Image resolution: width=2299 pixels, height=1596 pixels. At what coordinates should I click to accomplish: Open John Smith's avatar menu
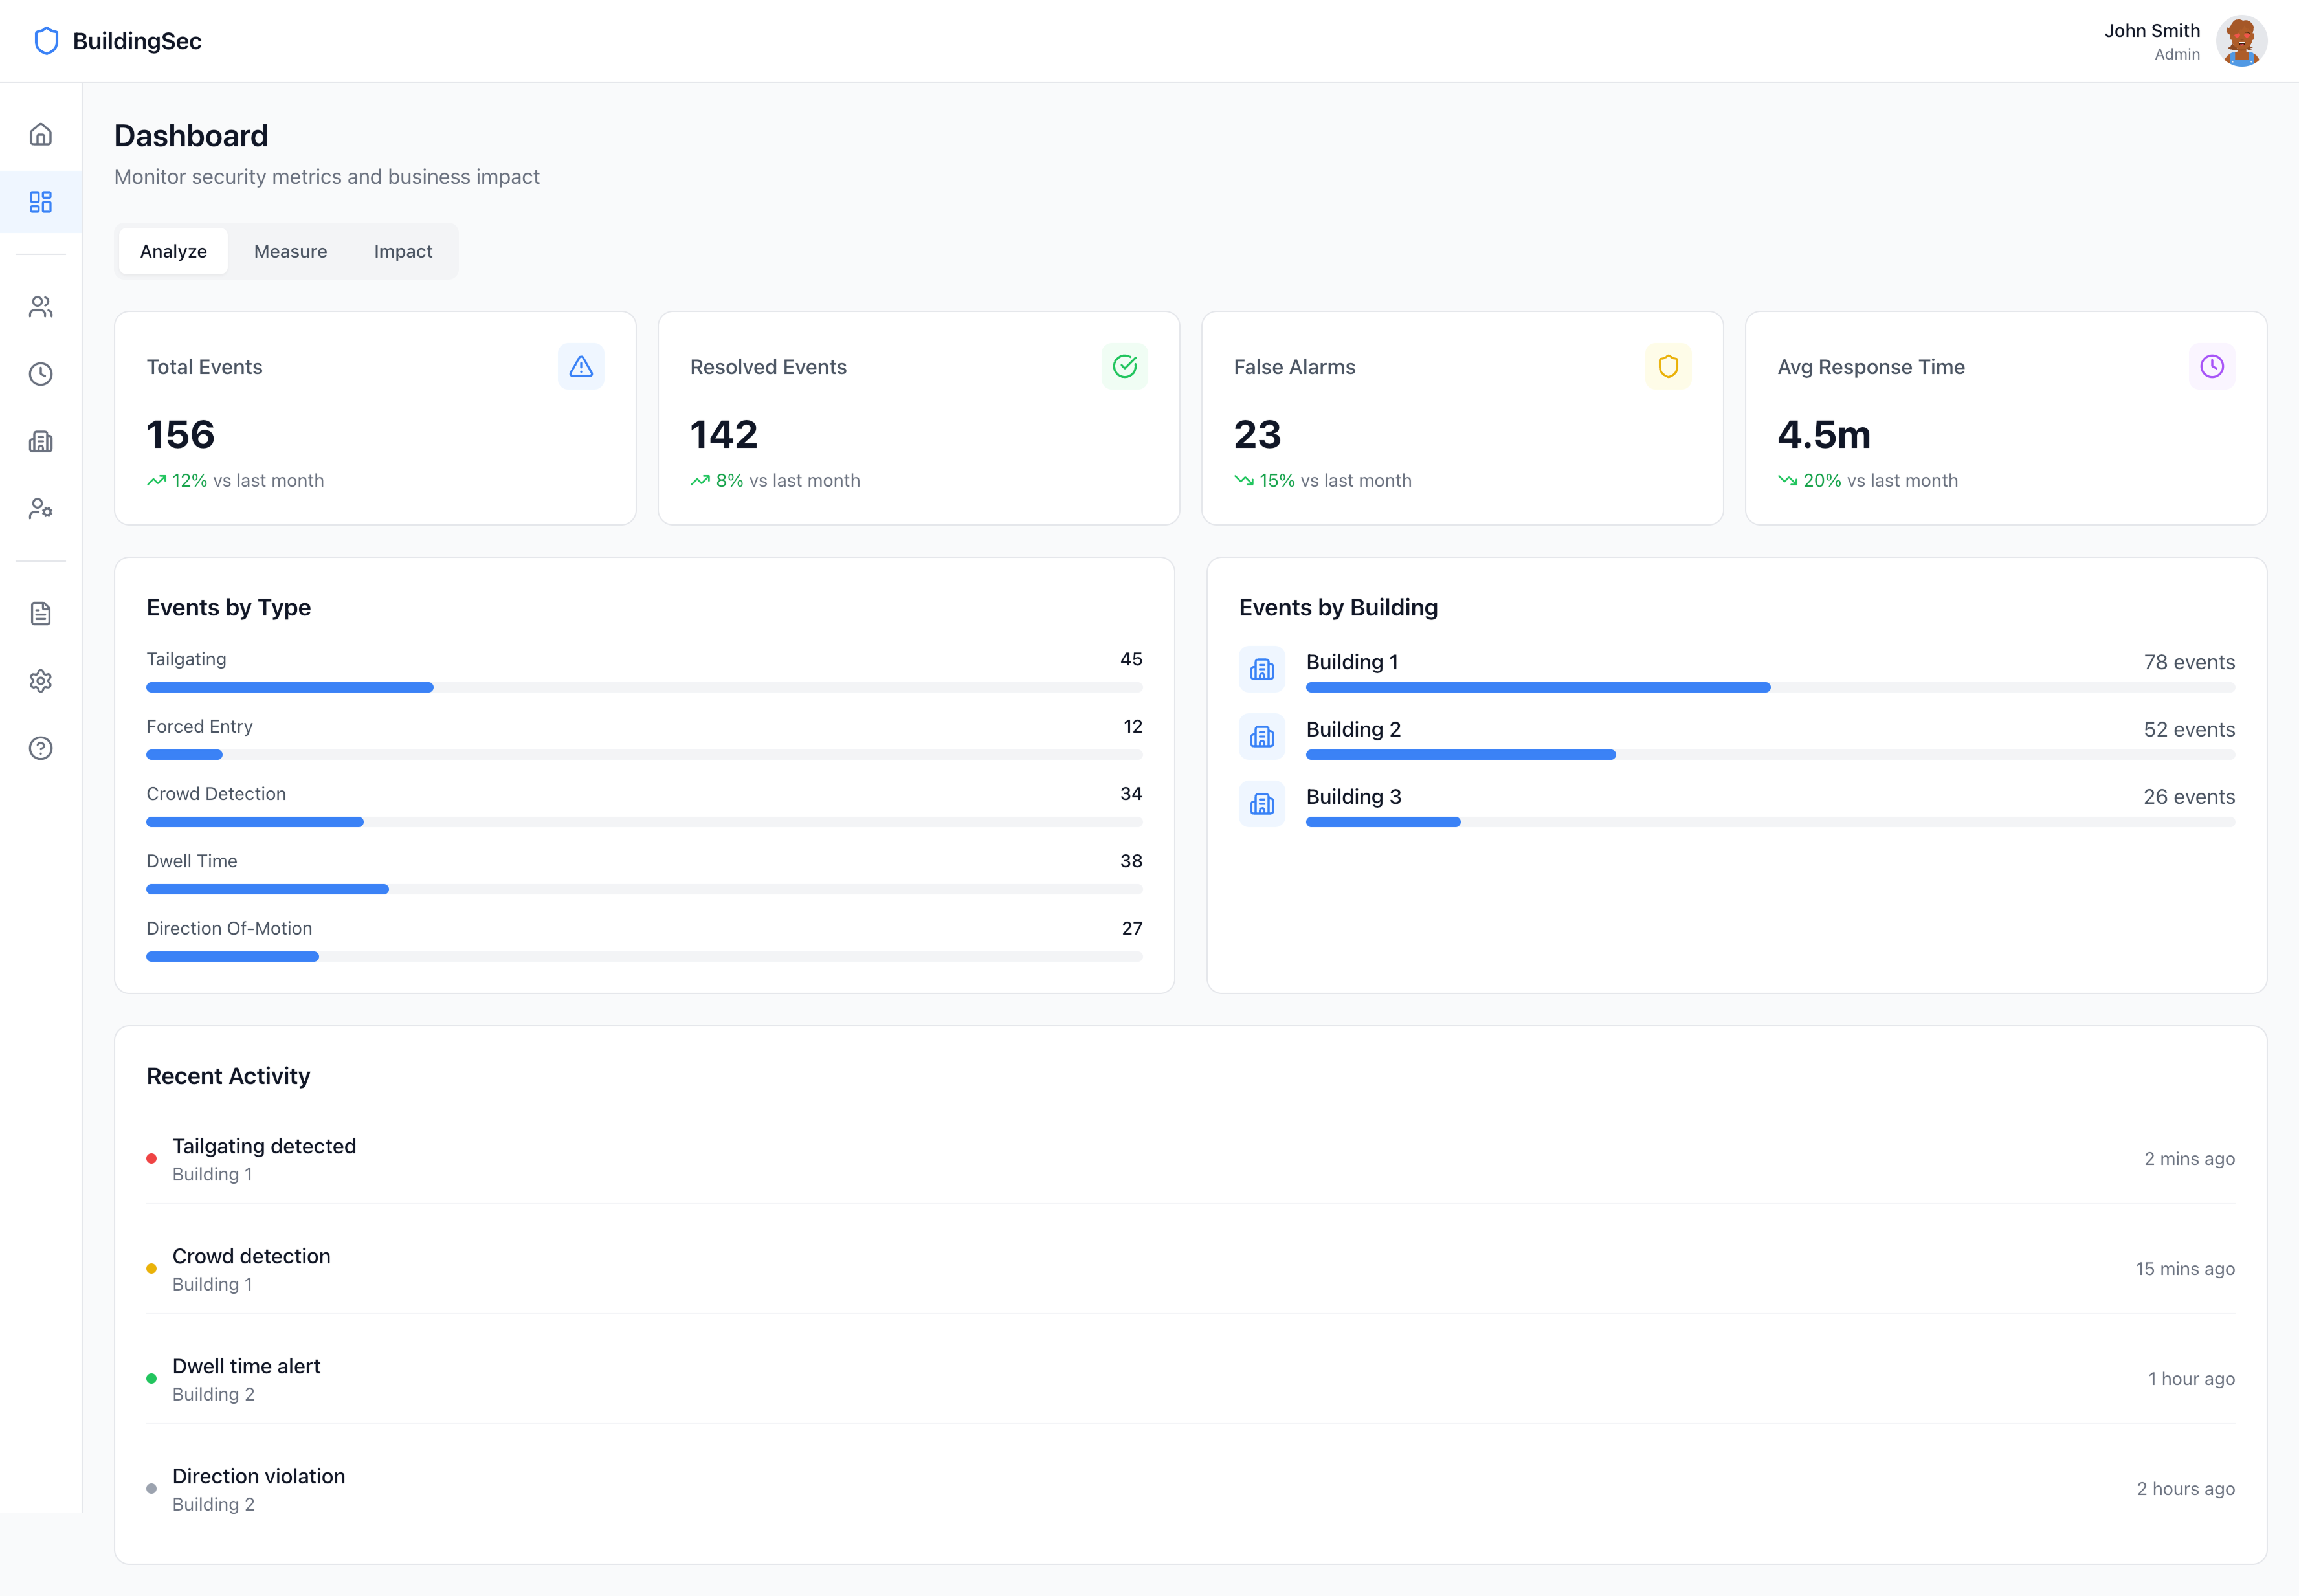[x=2241, y=41]
